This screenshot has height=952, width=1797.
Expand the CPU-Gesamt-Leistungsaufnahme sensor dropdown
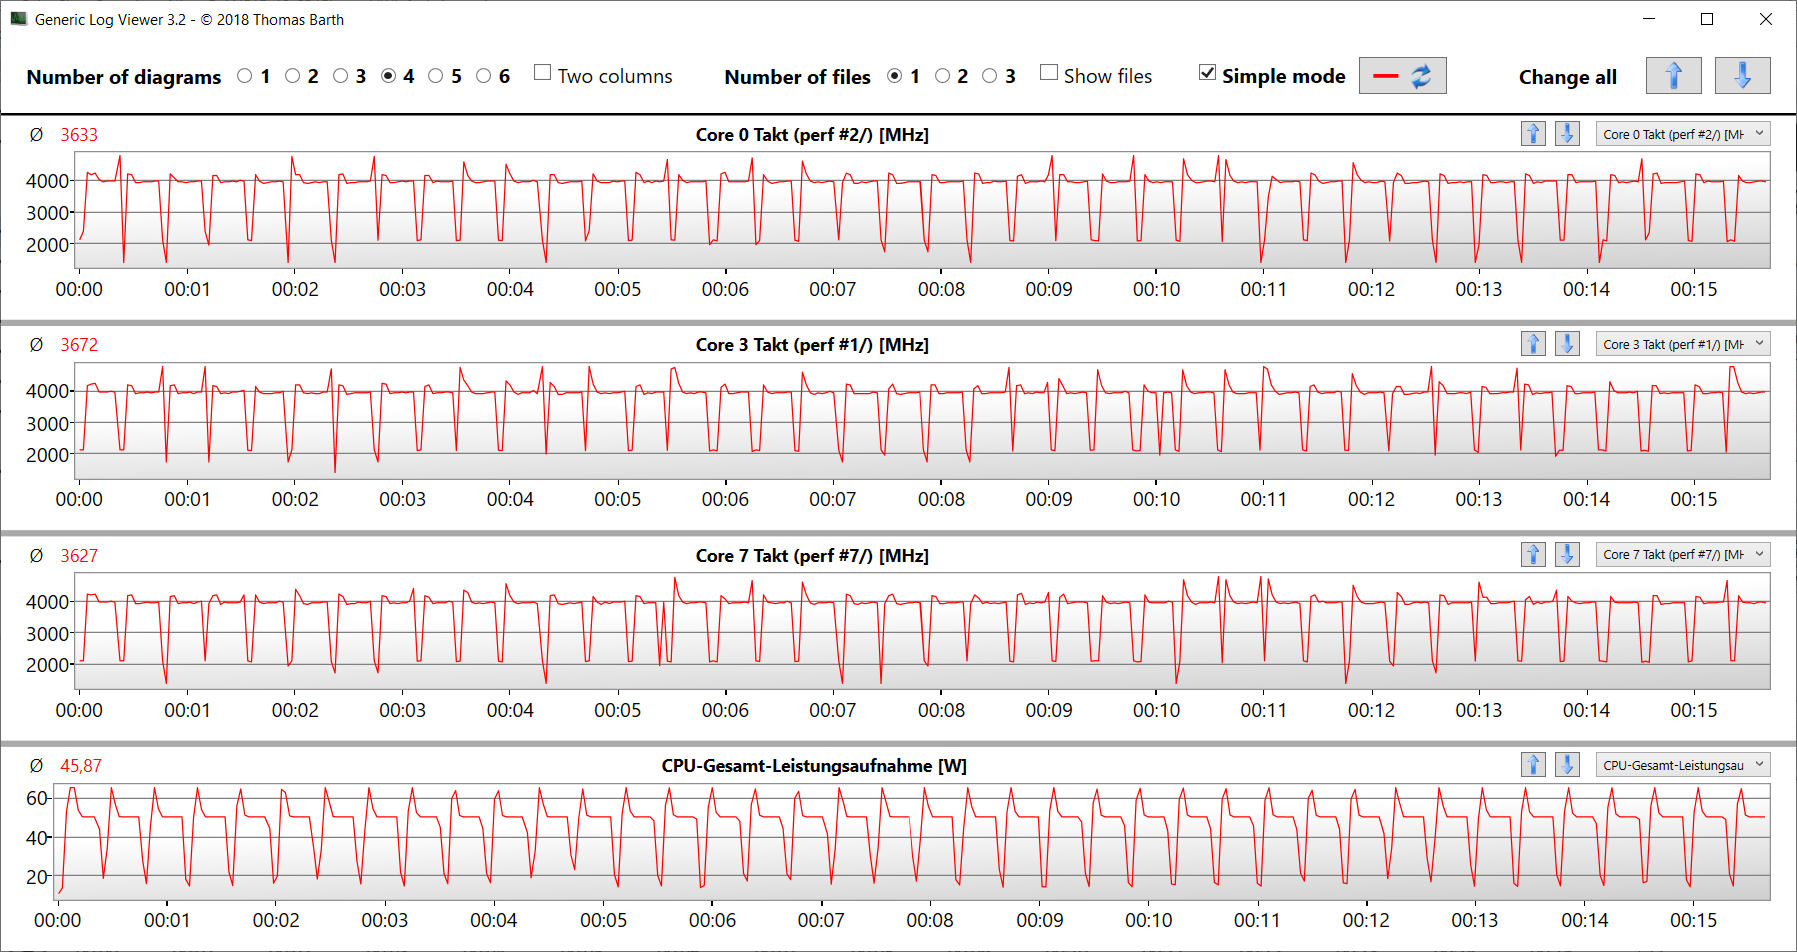[1683, 765]
